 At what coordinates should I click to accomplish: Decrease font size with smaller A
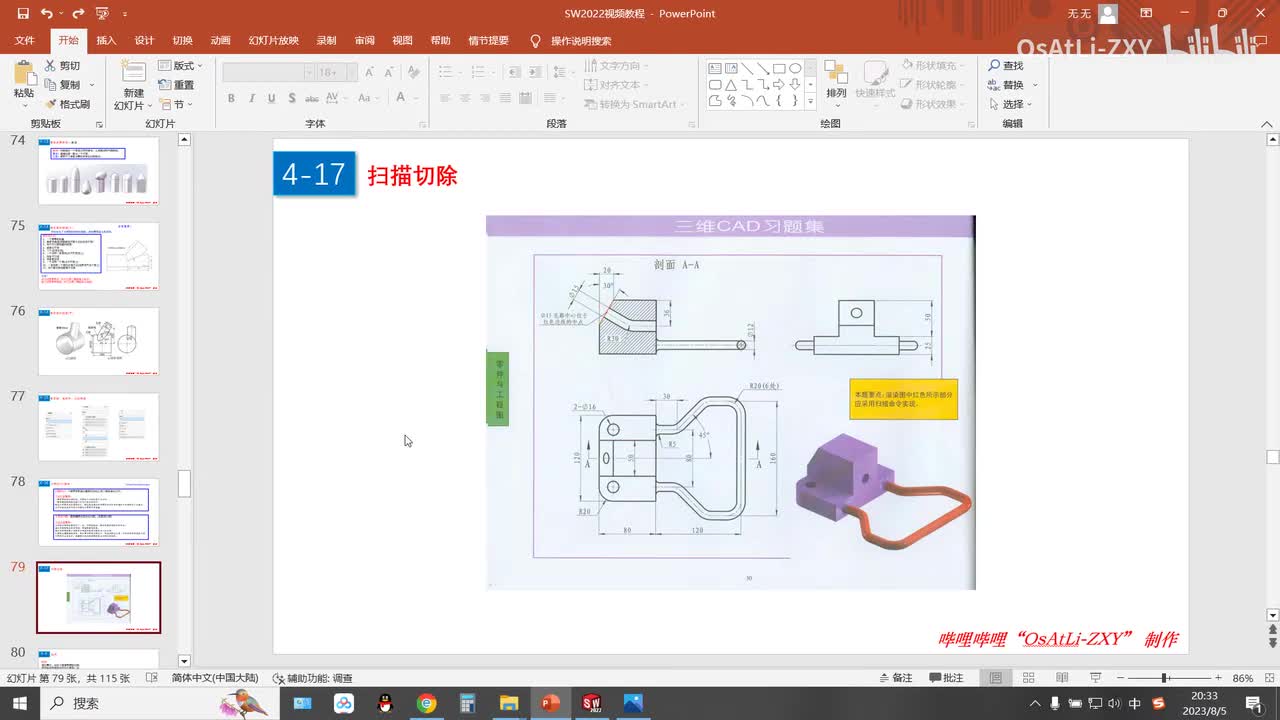tap(388, 72)
